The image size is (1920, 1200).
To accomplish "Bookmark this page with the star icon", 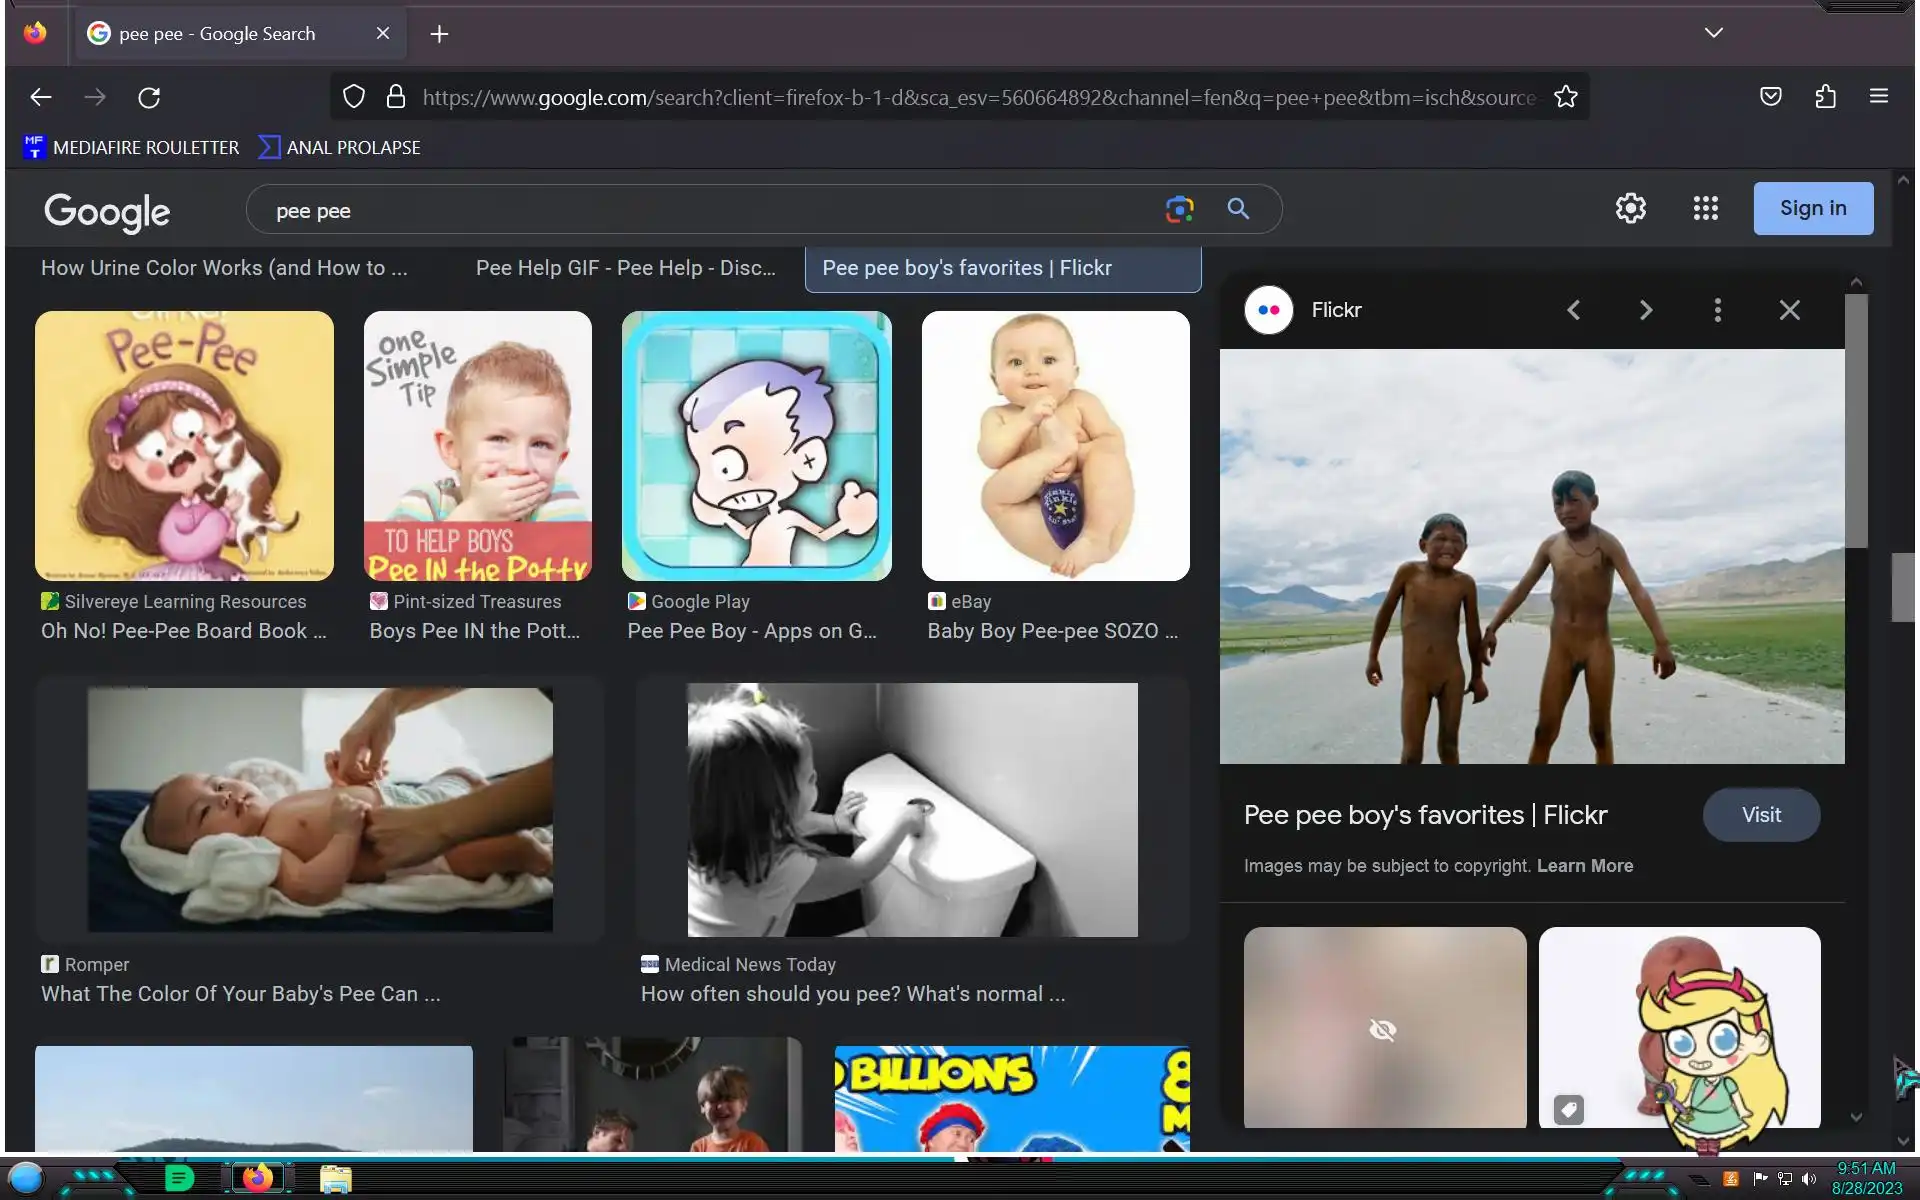I will coord(1566,97).
